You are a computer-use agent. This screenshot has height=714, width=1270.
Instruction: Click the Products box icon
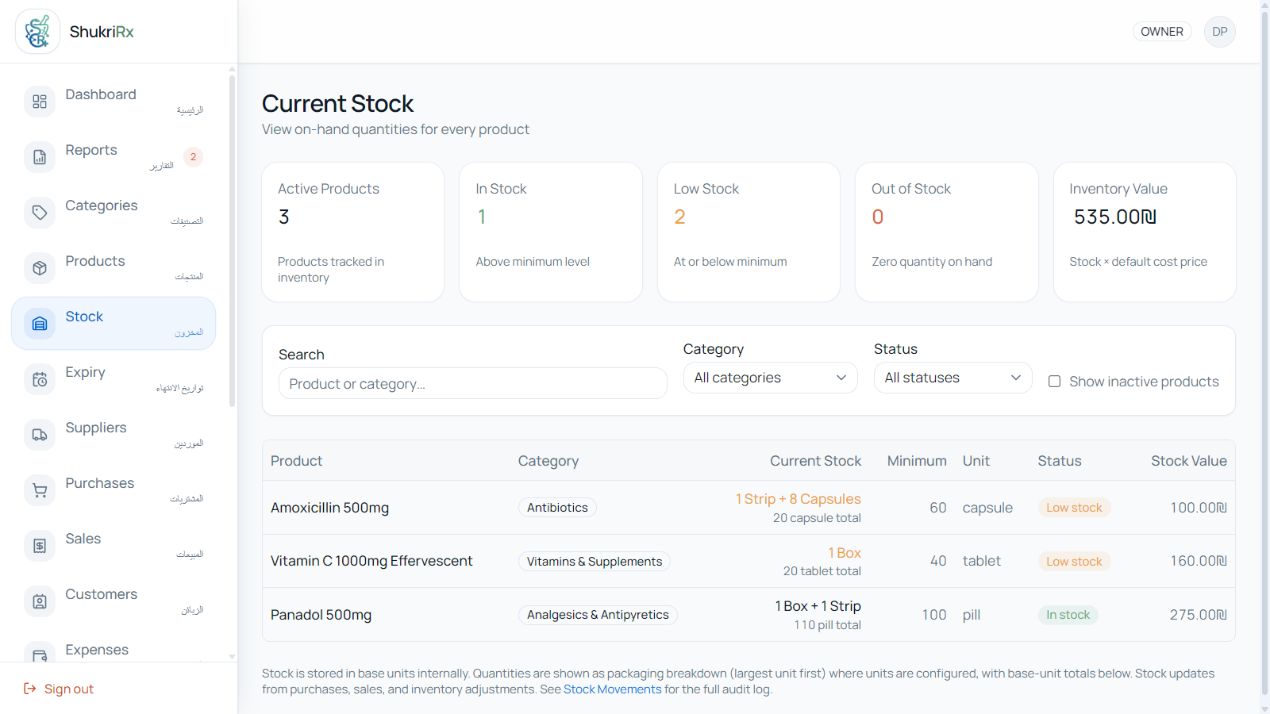40,268
